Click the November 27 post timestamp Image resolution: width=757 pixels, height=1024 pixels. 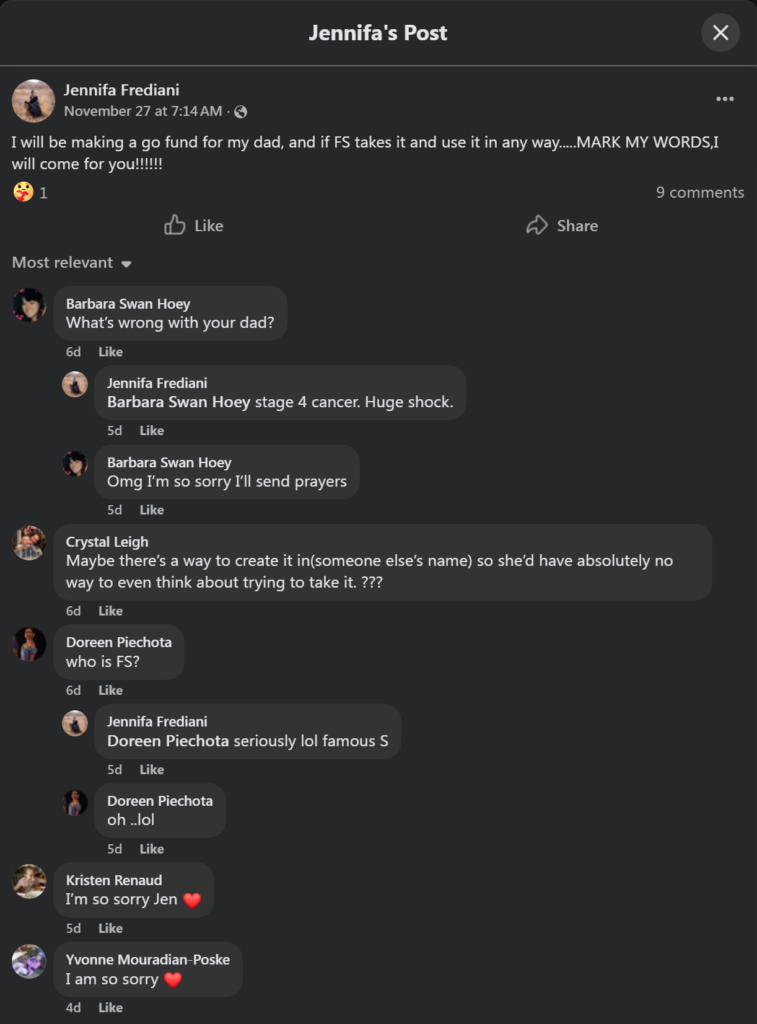[x=143, y=111]
